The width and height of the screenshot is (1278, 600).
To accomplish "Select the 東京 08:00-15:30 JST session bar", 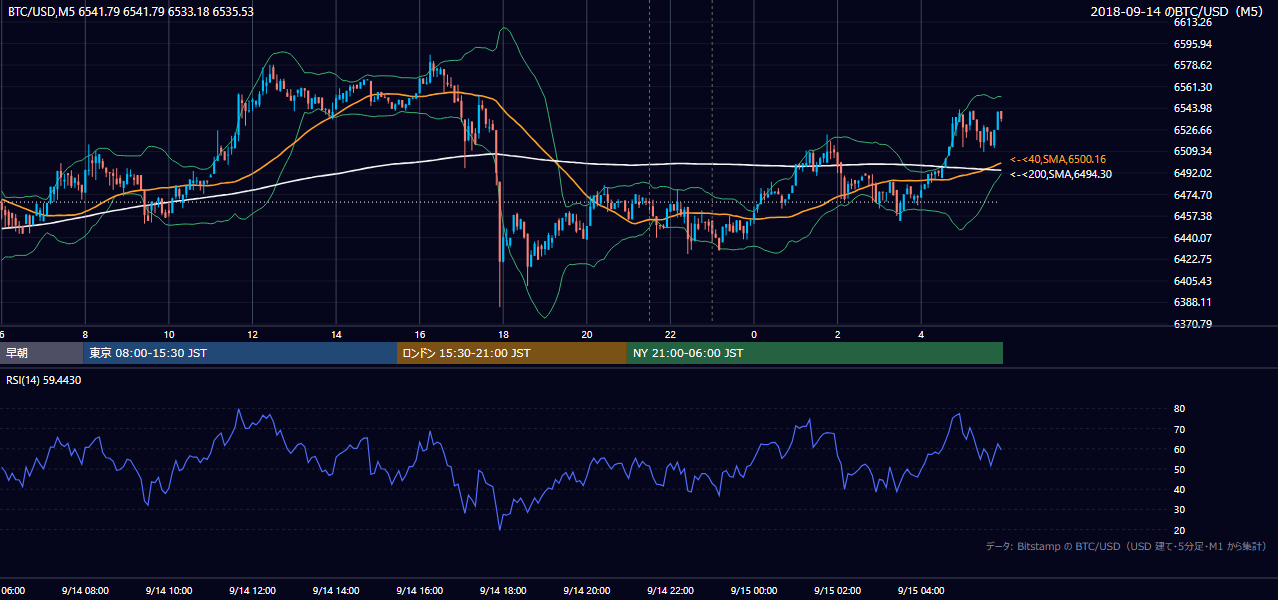I will pos(240,353).
